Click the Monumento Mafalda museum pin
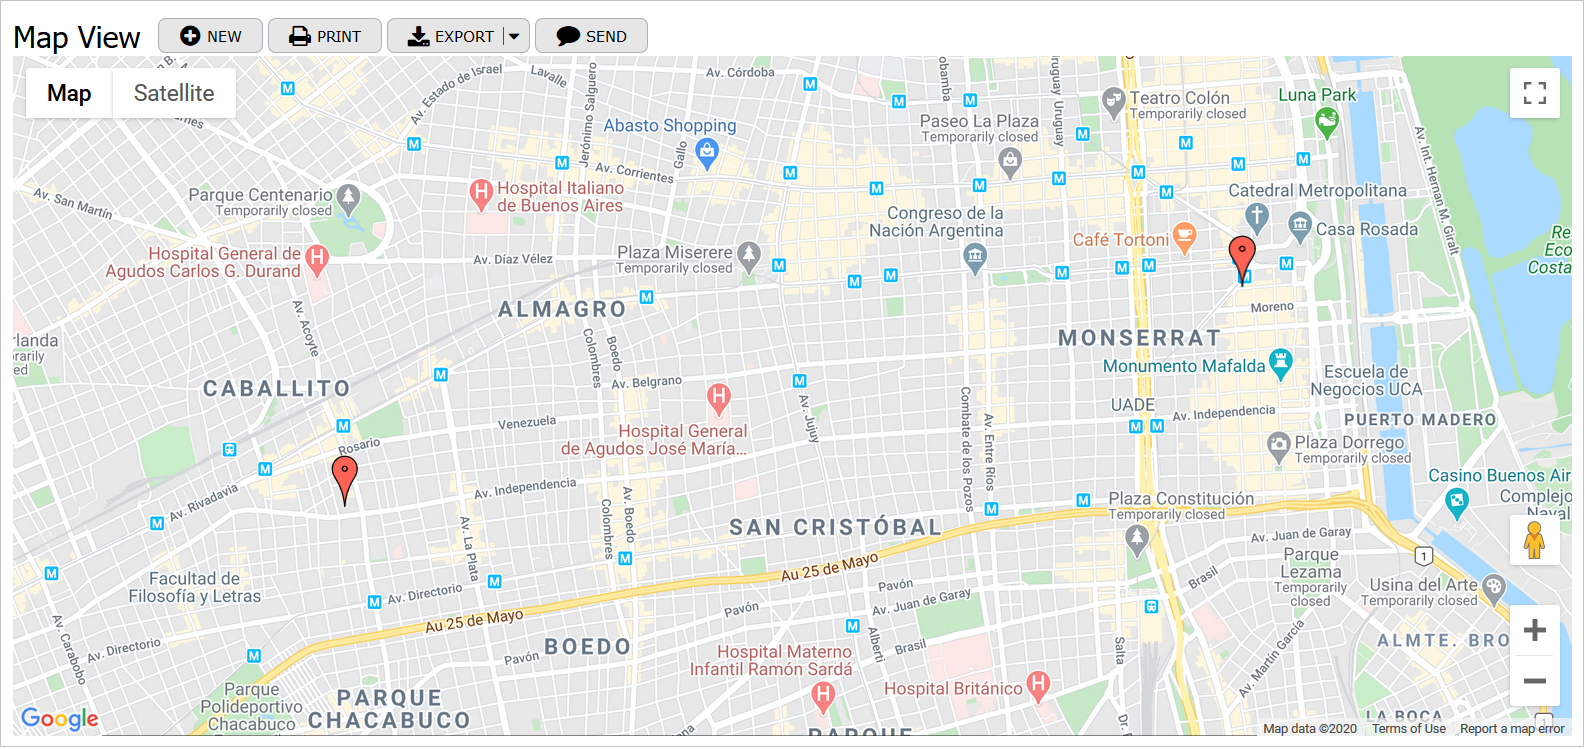The image size is (1585, 749). point(1281,364)
